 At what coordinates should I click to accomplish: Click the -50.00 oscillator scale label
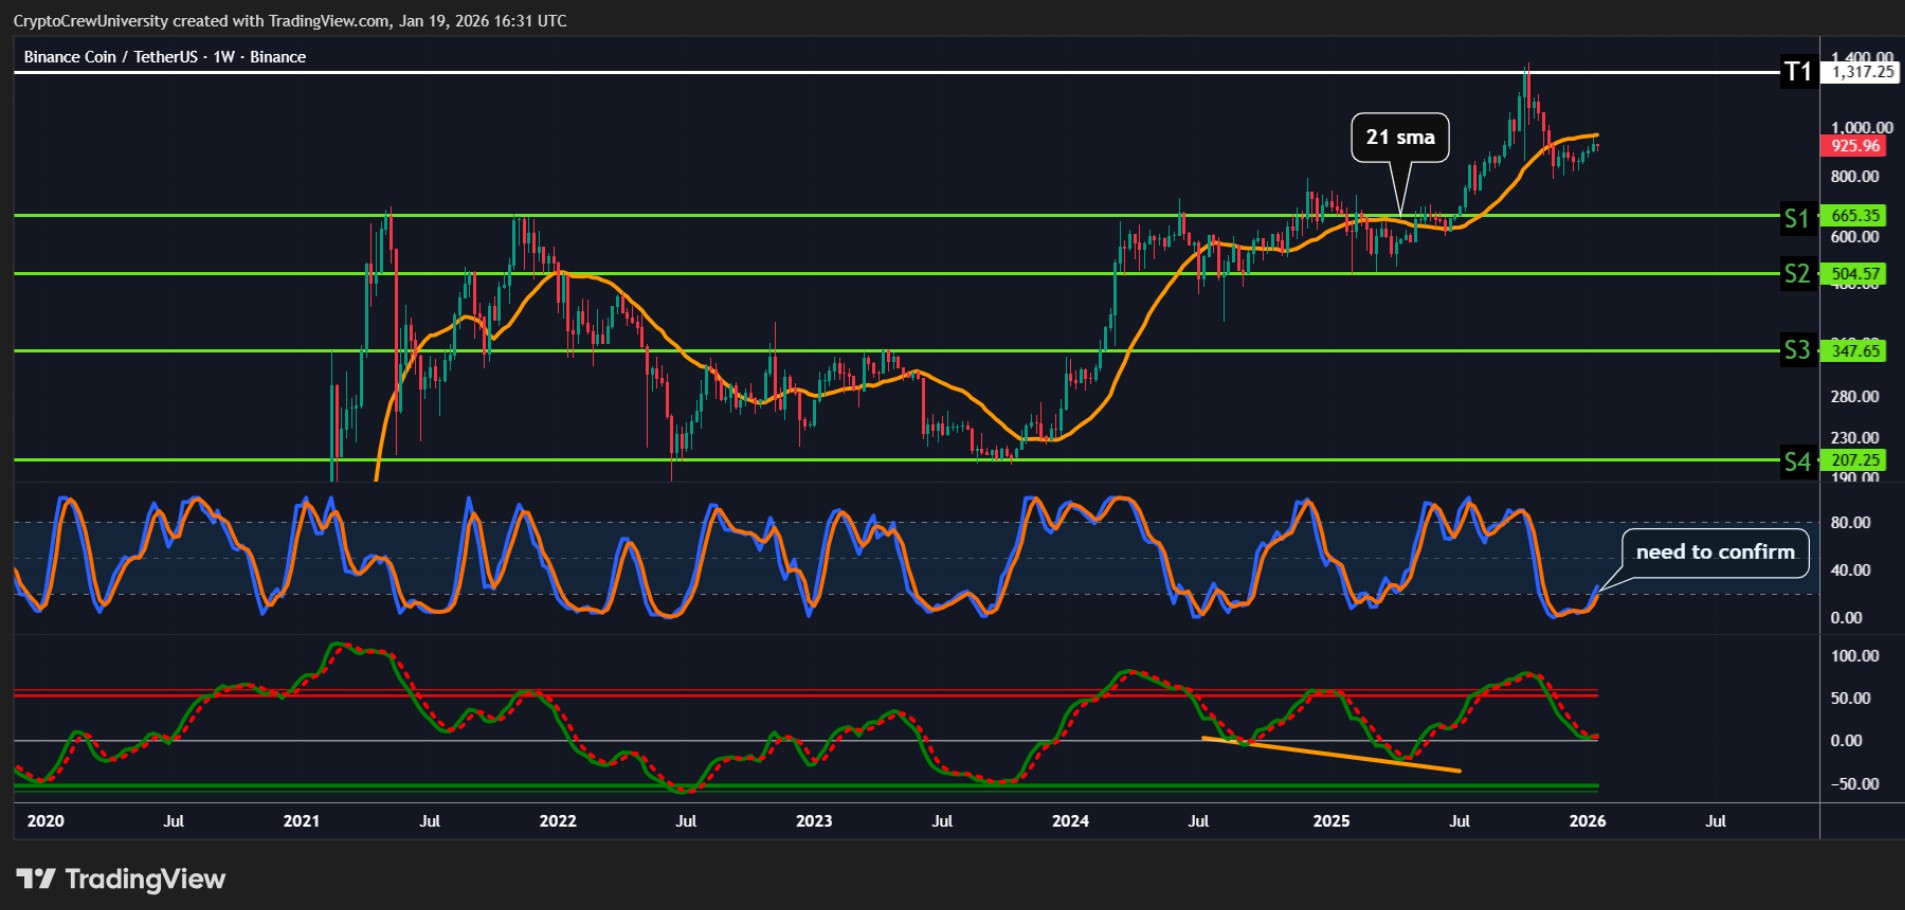1853,784
